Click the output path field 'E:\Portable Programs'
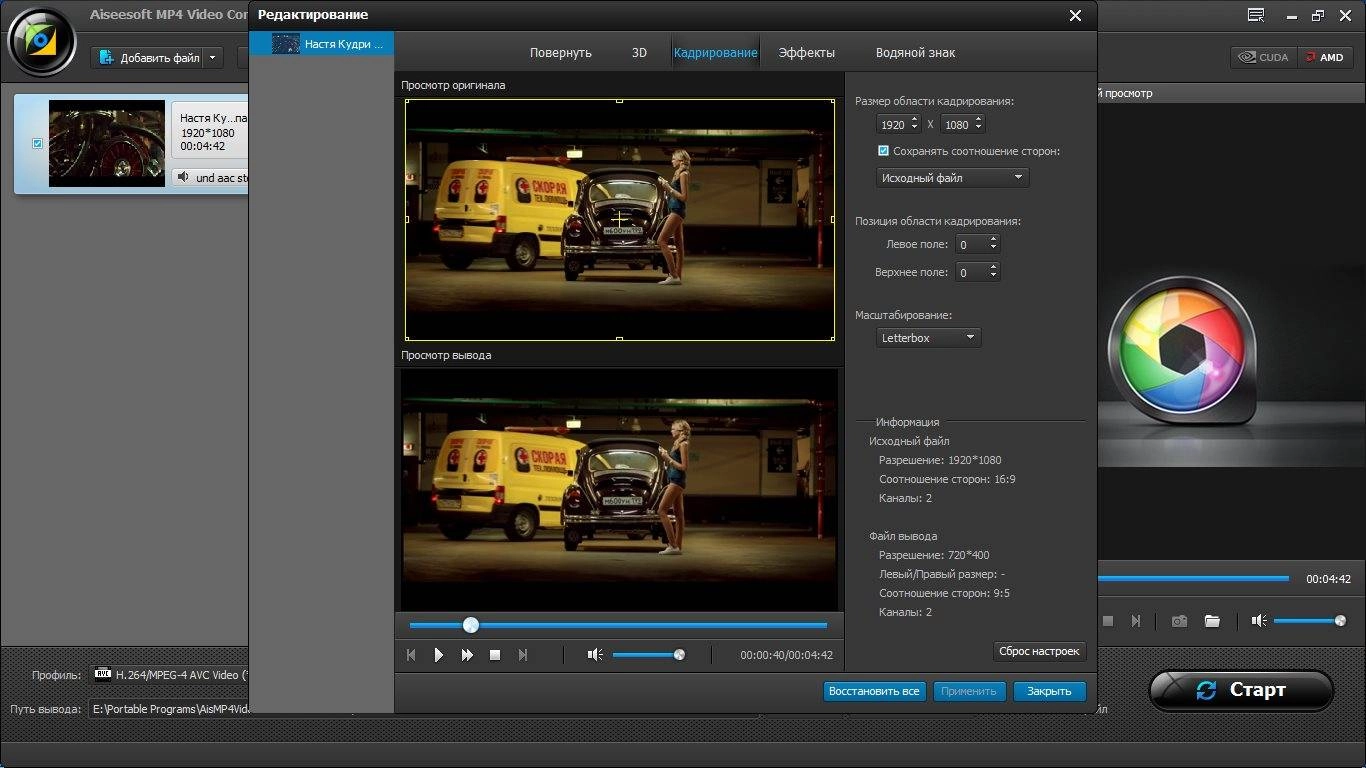Viewport: 1366px width, 768px height. click(168, 709)
